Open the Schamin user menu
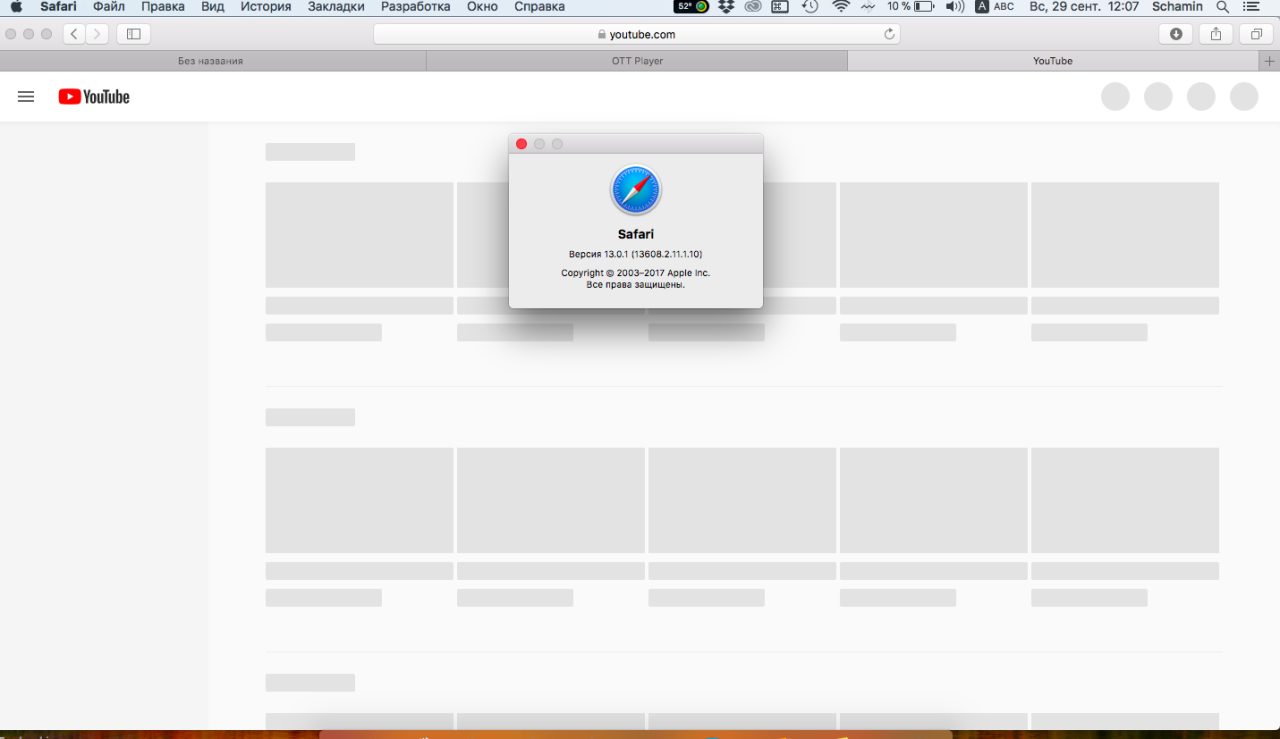 (x=1177, y=7)
